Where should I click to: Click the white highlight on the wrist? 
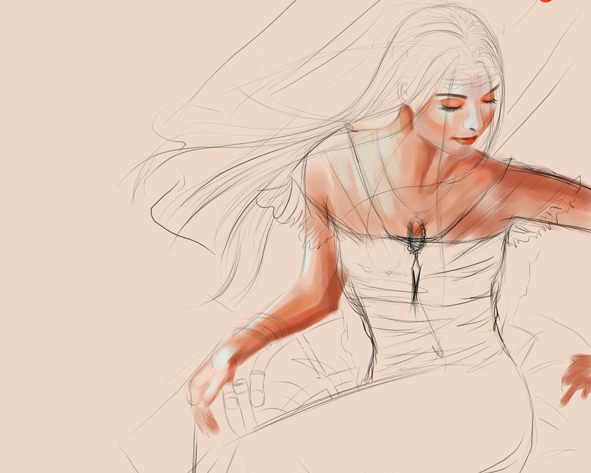click(x=222, y=357)
